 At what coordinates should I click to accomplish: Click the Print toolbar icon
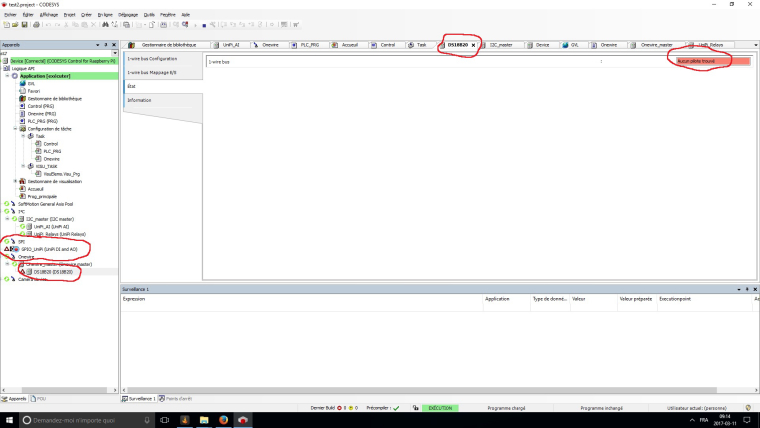(37, 25)
